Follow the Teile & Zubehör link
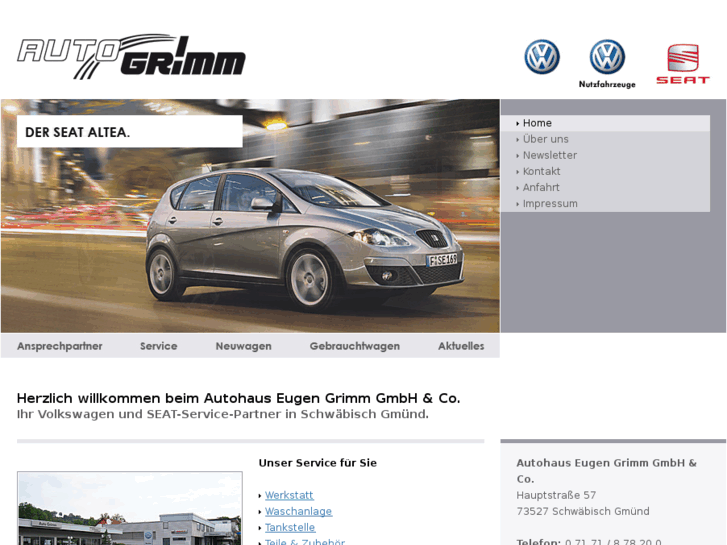The image size is (727, 545). (x=305, y=541)
